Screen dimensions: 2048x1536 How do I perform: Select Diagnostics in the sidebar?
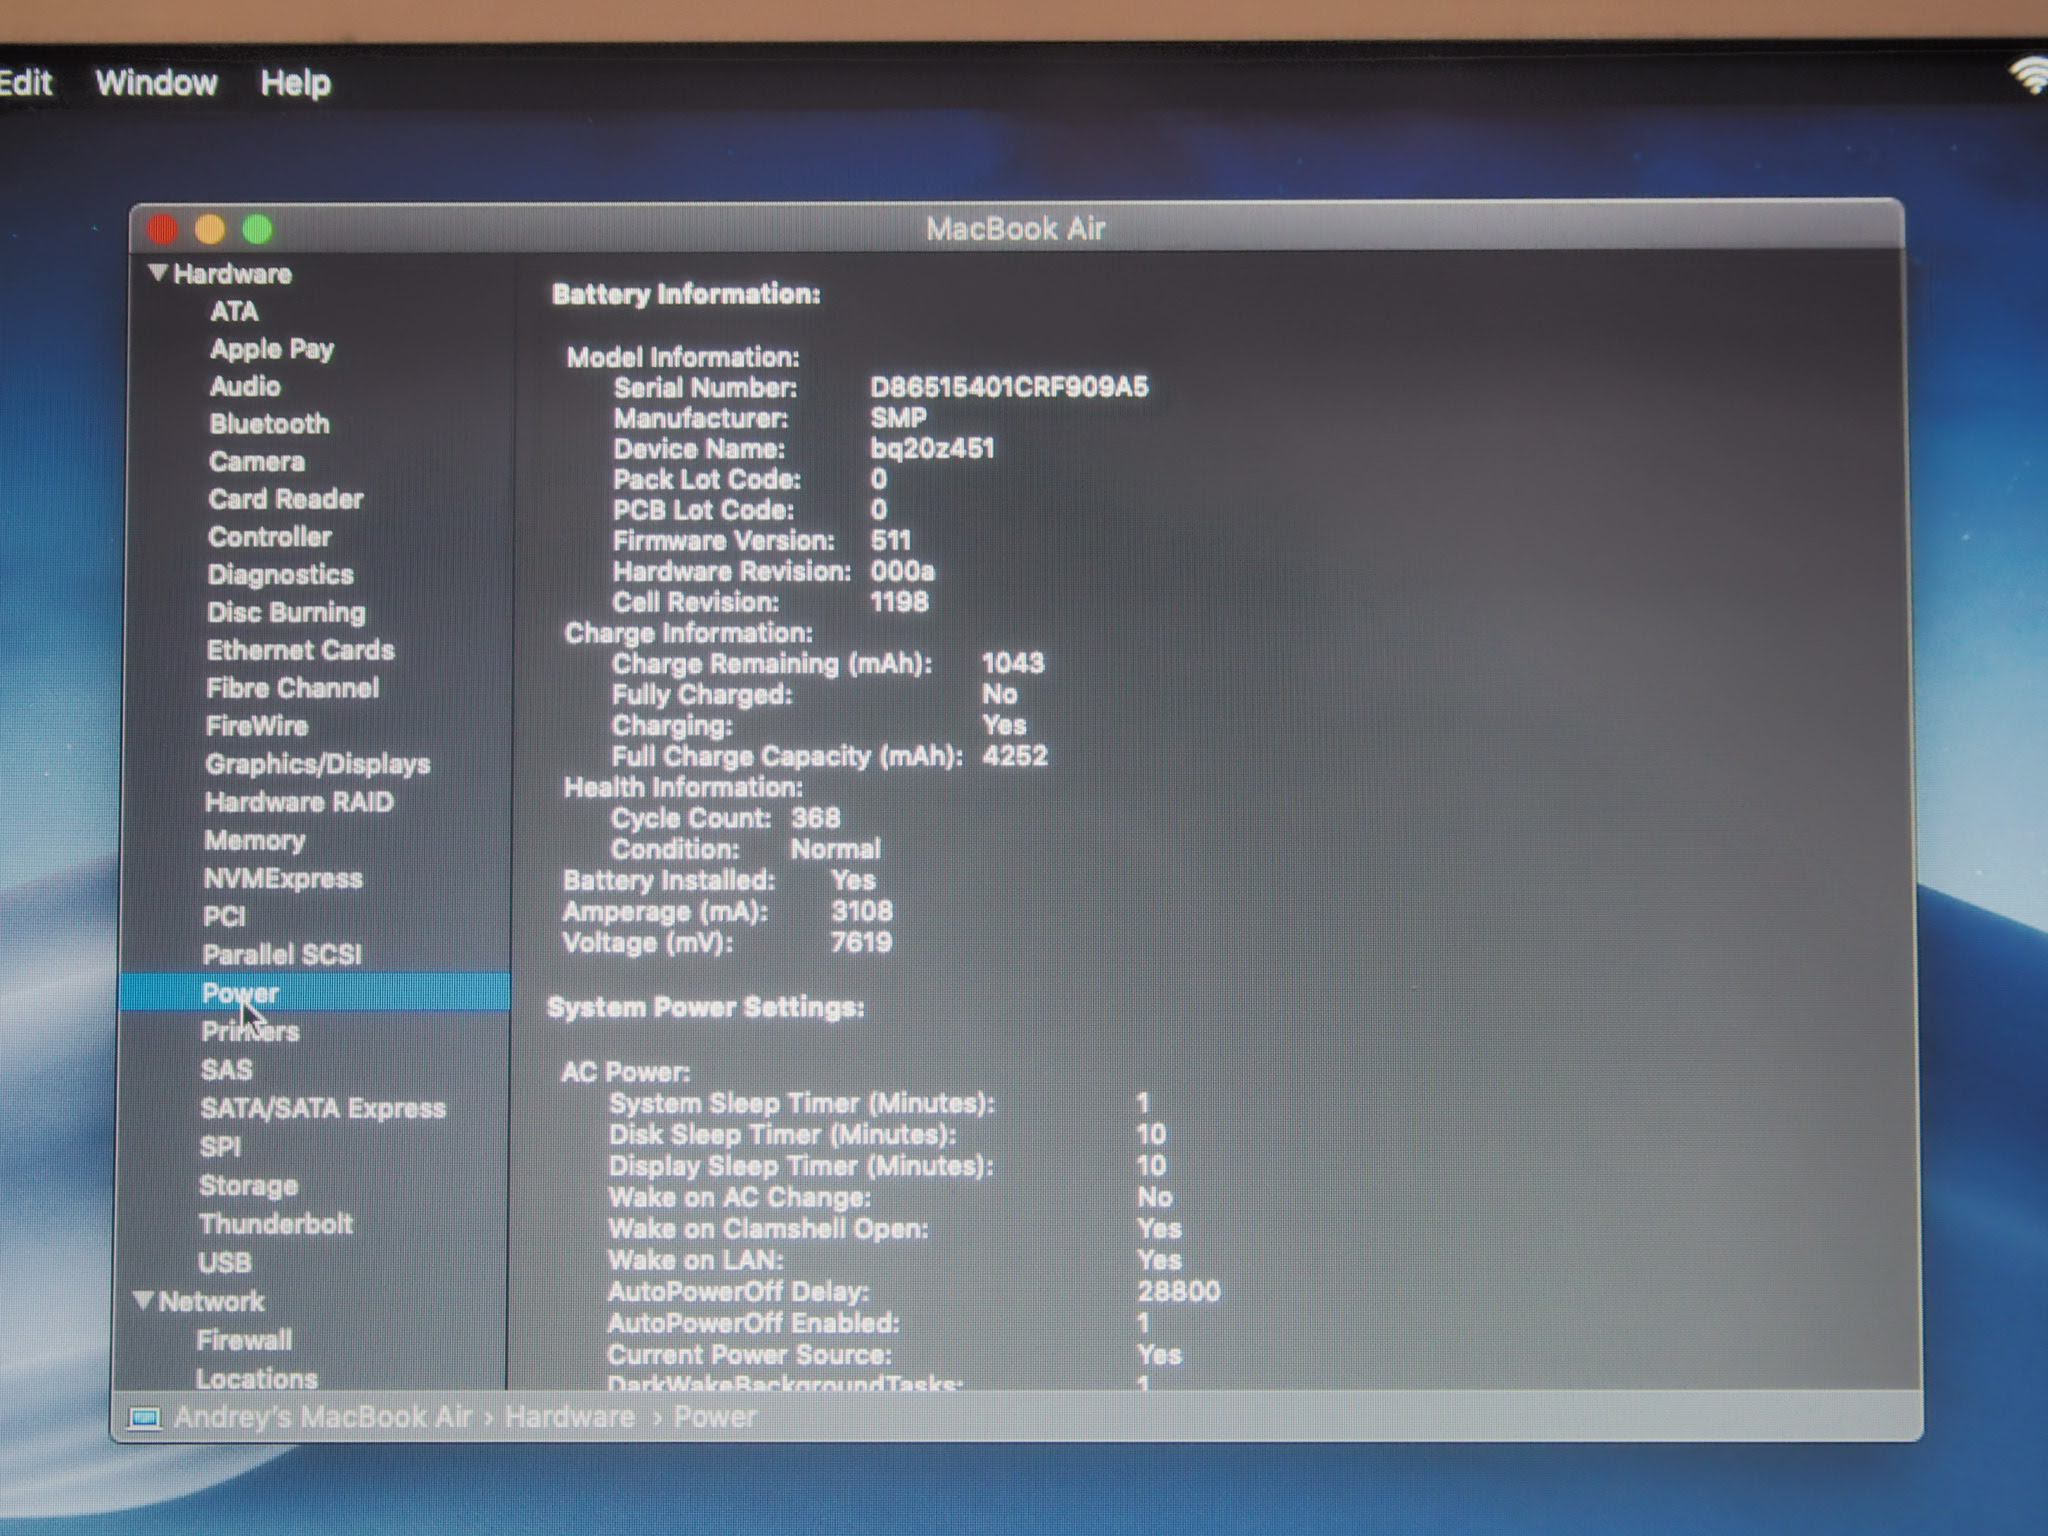click(280, 575)
